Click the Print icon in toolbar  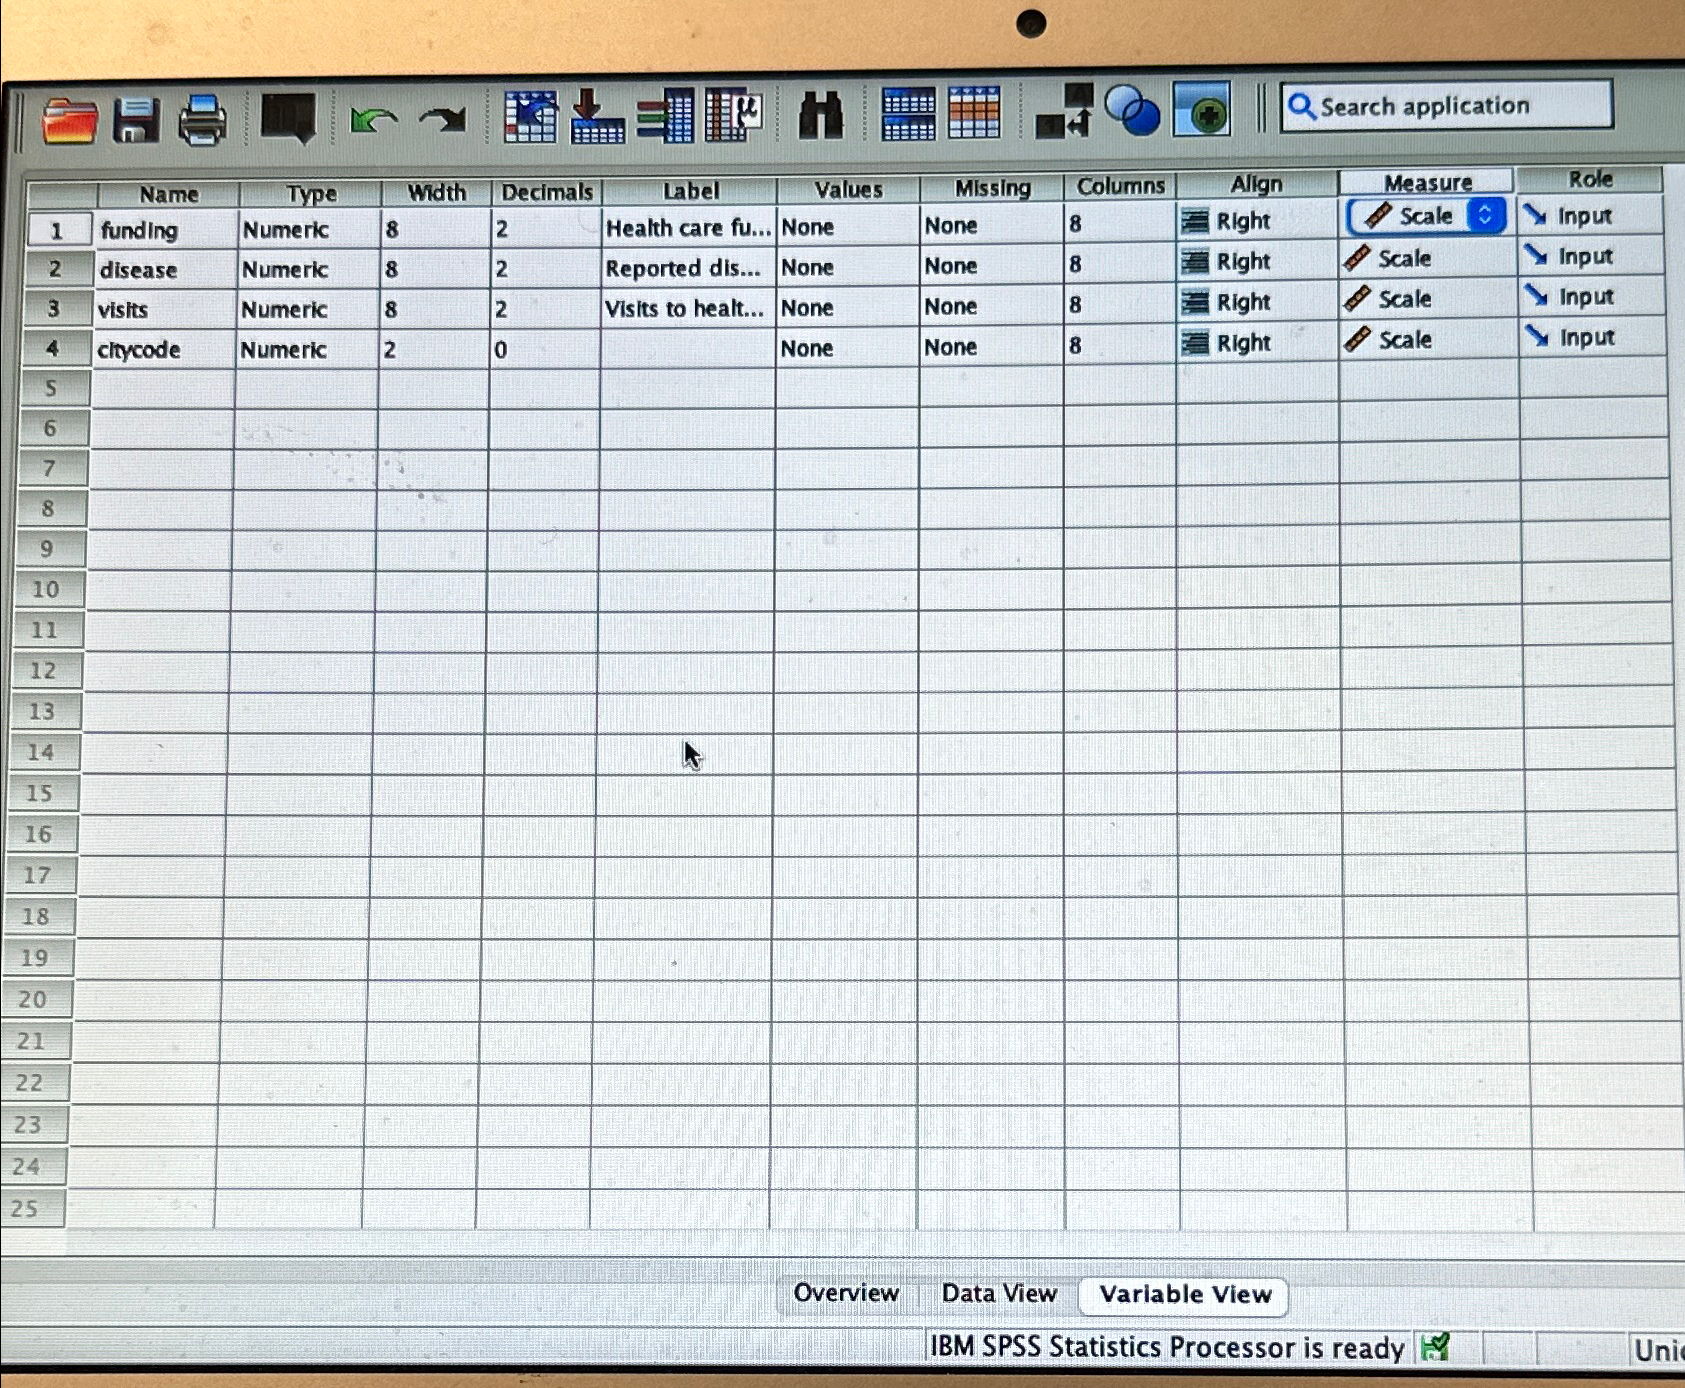[202, 121]
